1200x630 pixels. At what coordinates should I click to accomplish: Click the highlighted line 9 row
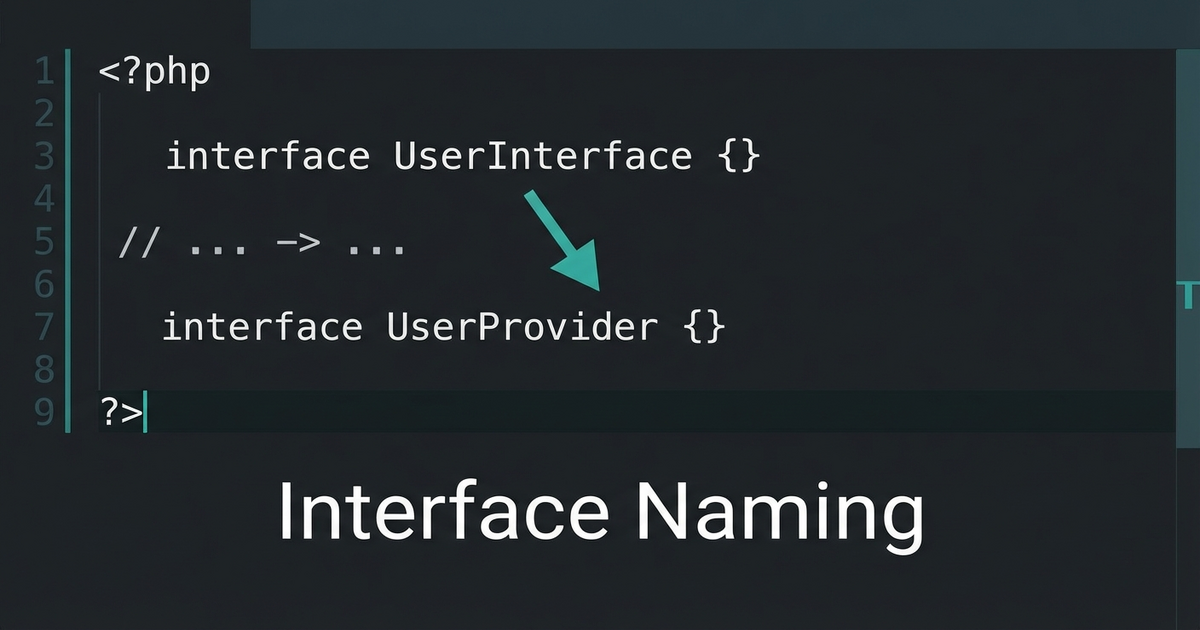point(600,411)
